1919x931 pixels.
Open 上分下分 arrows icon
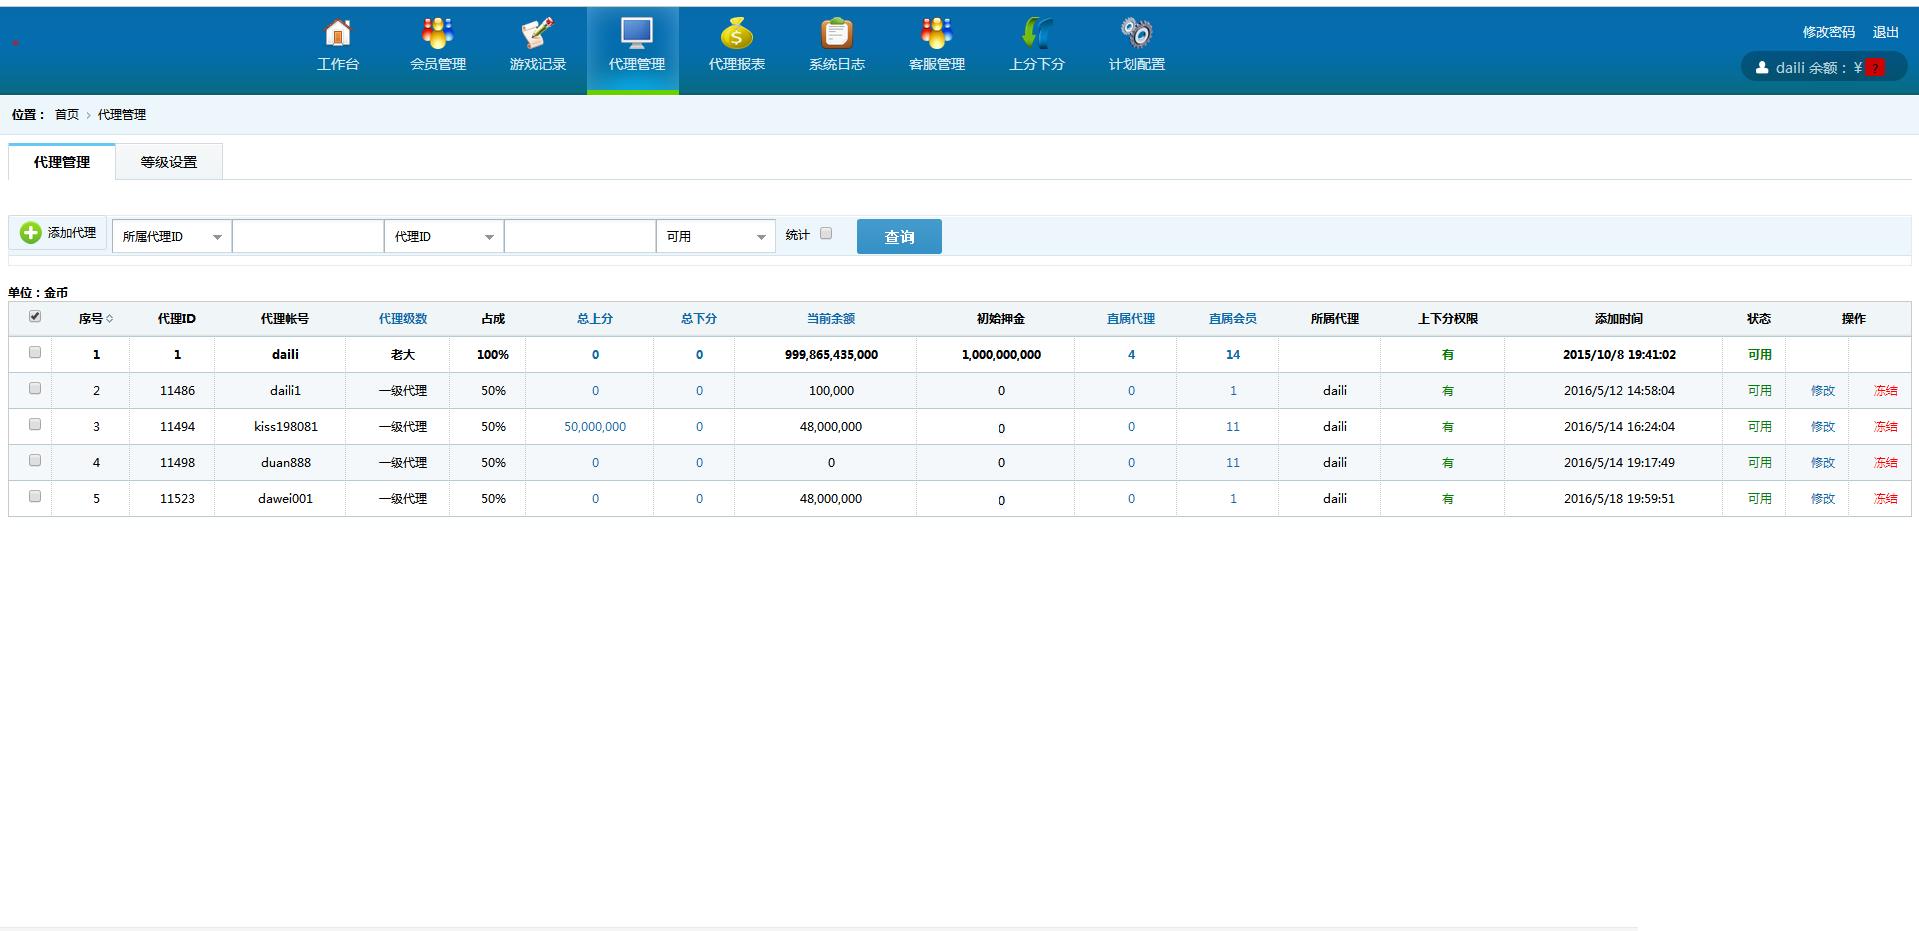tap(1036, 35)
